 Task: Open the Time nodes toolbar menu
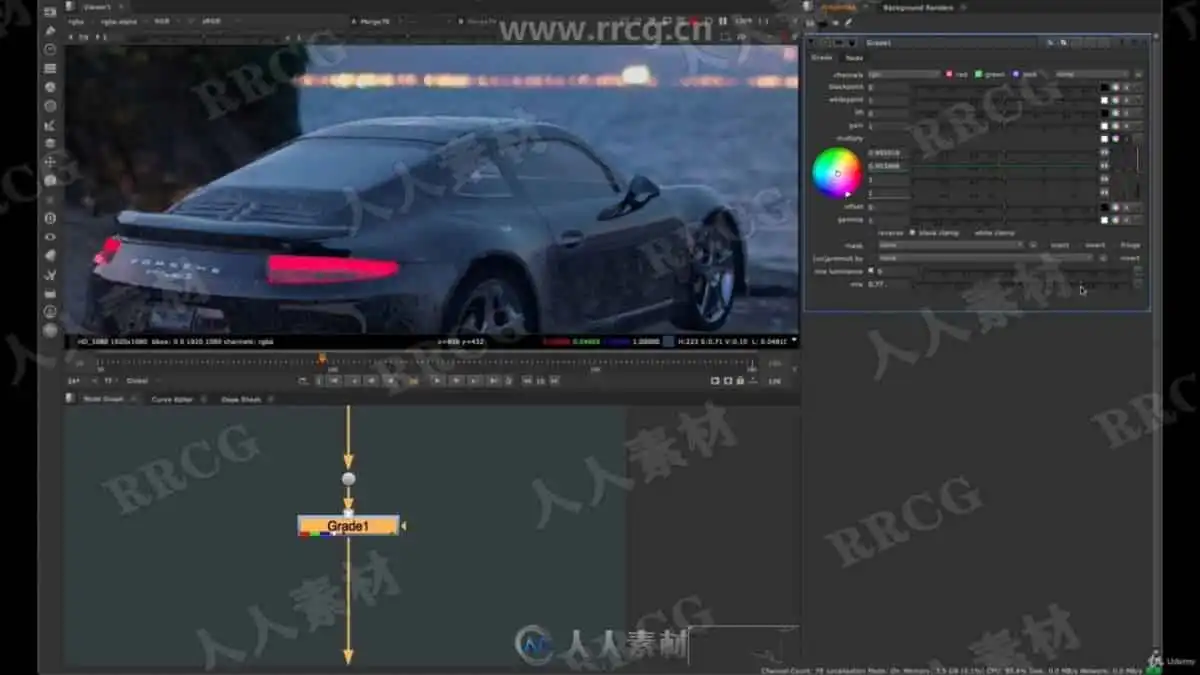point(50,50)
